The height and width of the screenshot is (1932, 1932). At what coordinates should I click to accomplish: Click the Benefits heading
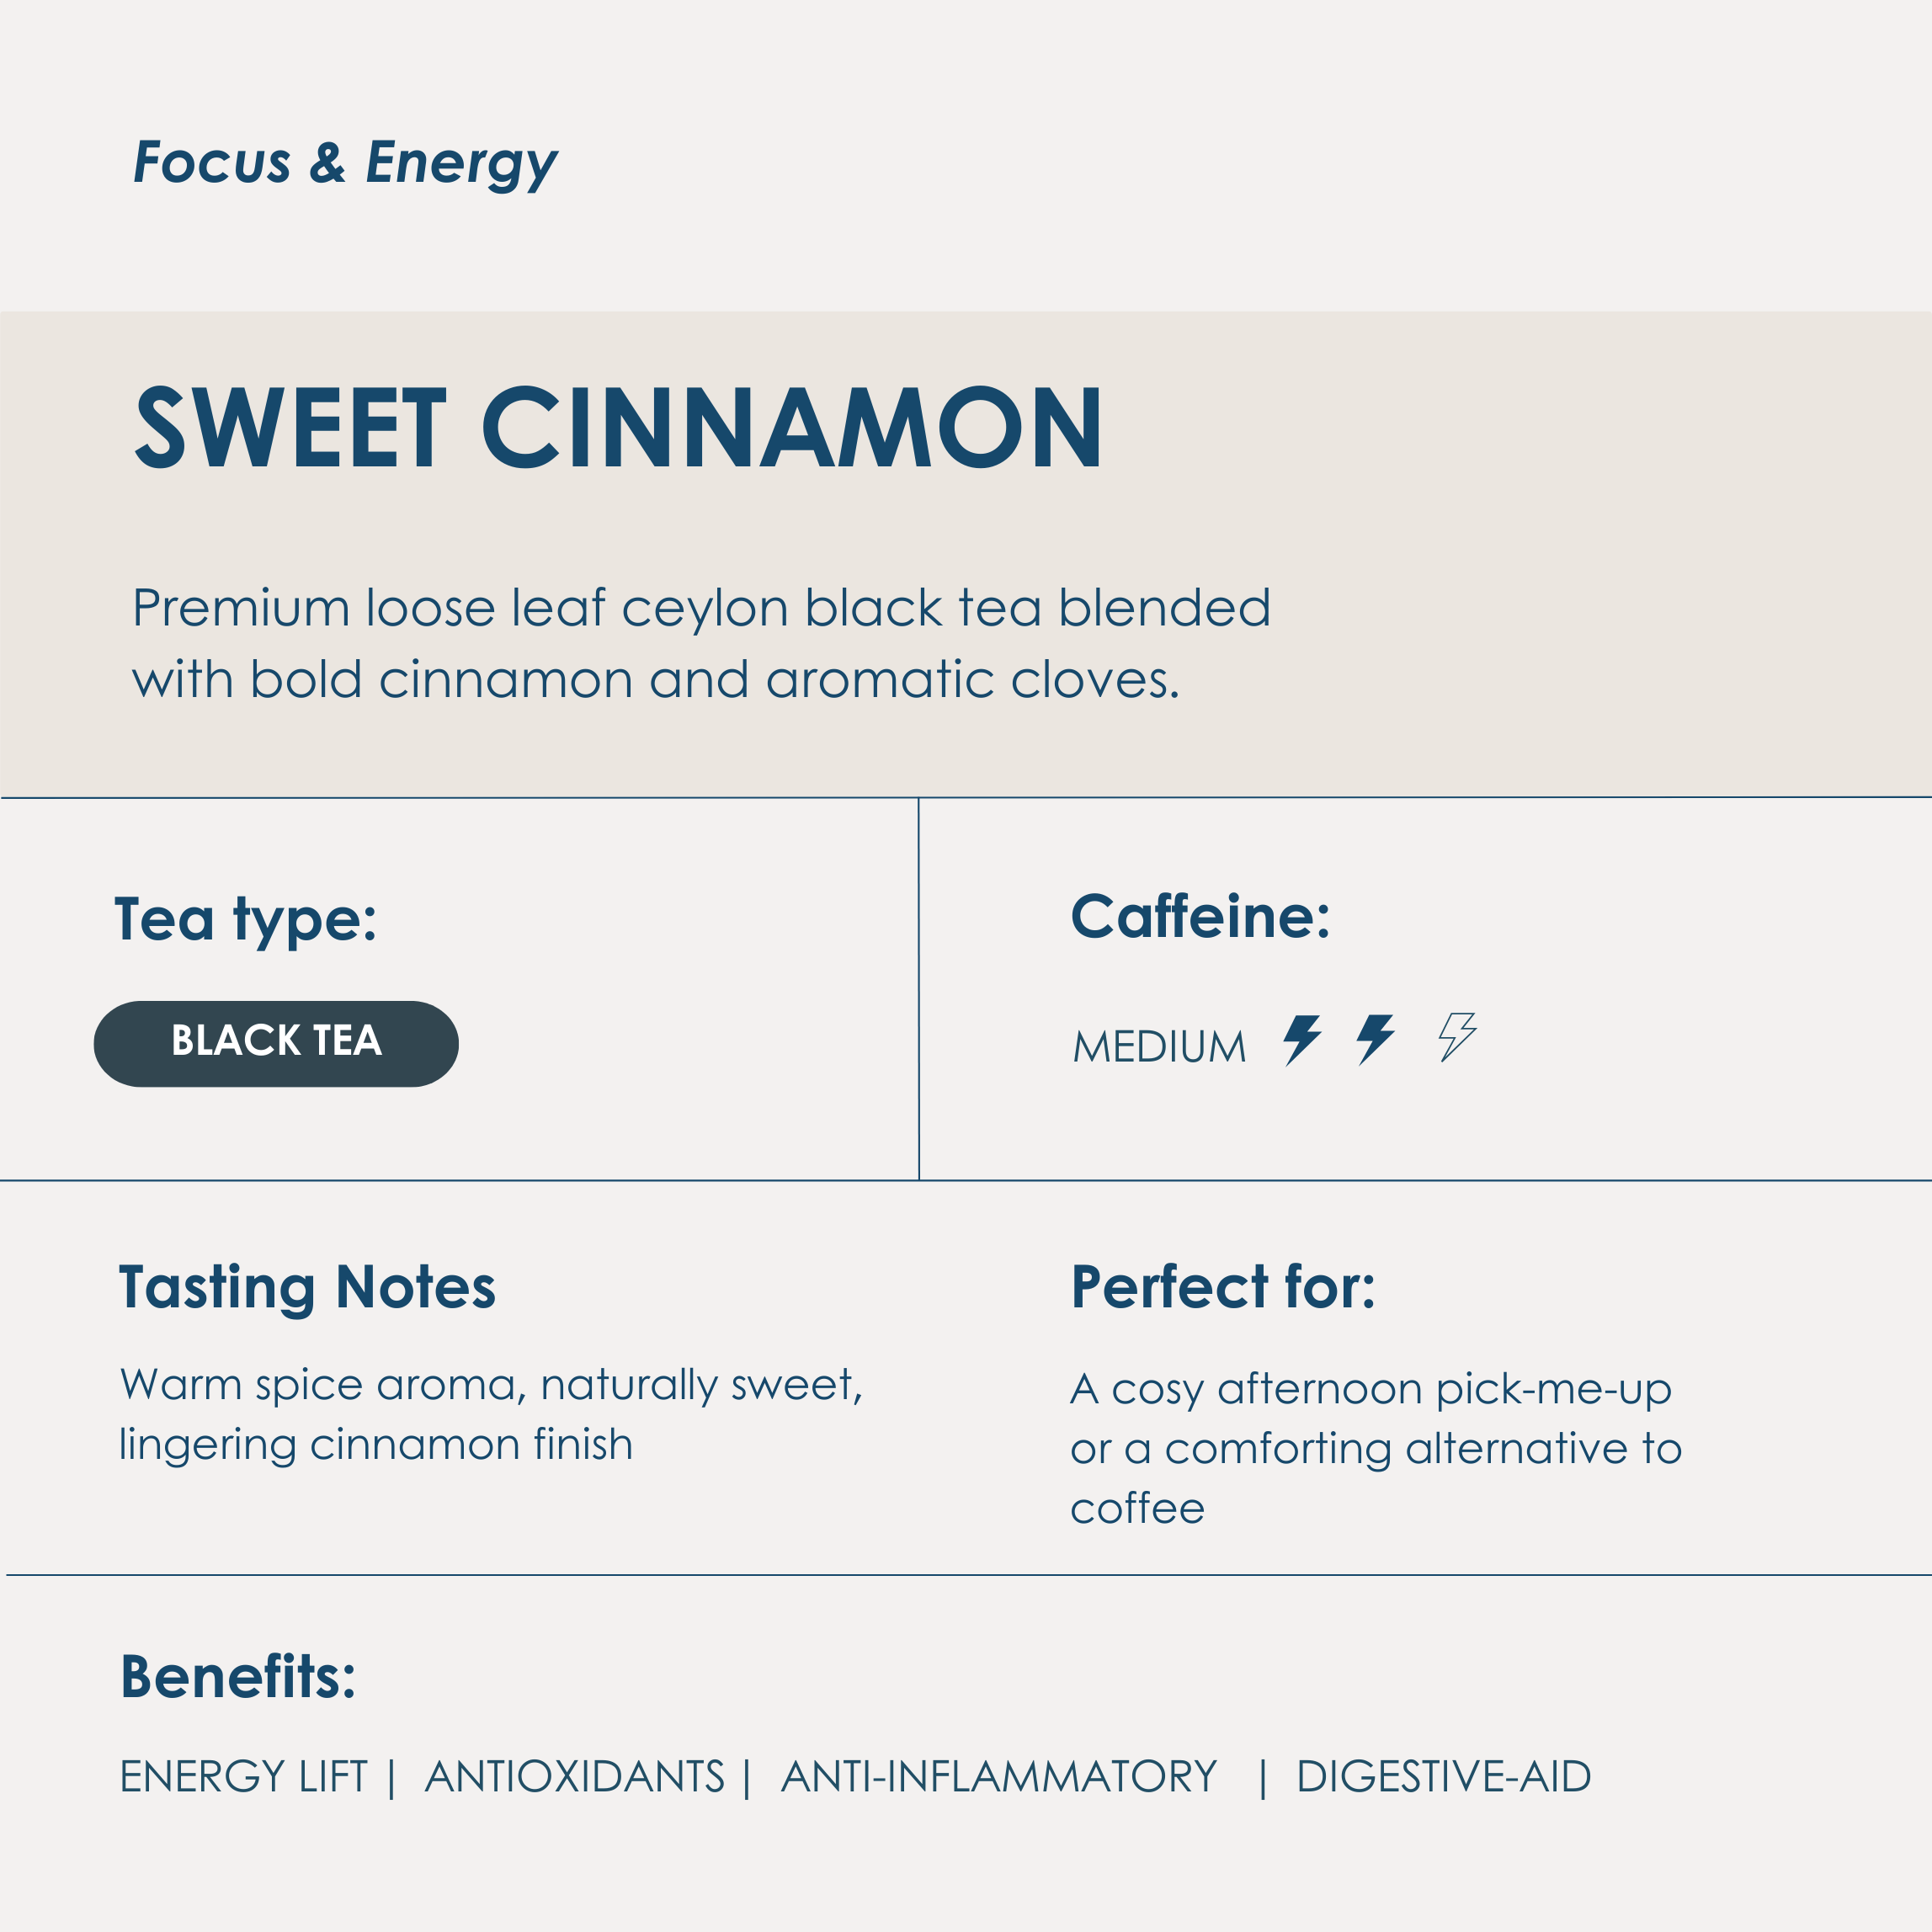coord(238,1677)
